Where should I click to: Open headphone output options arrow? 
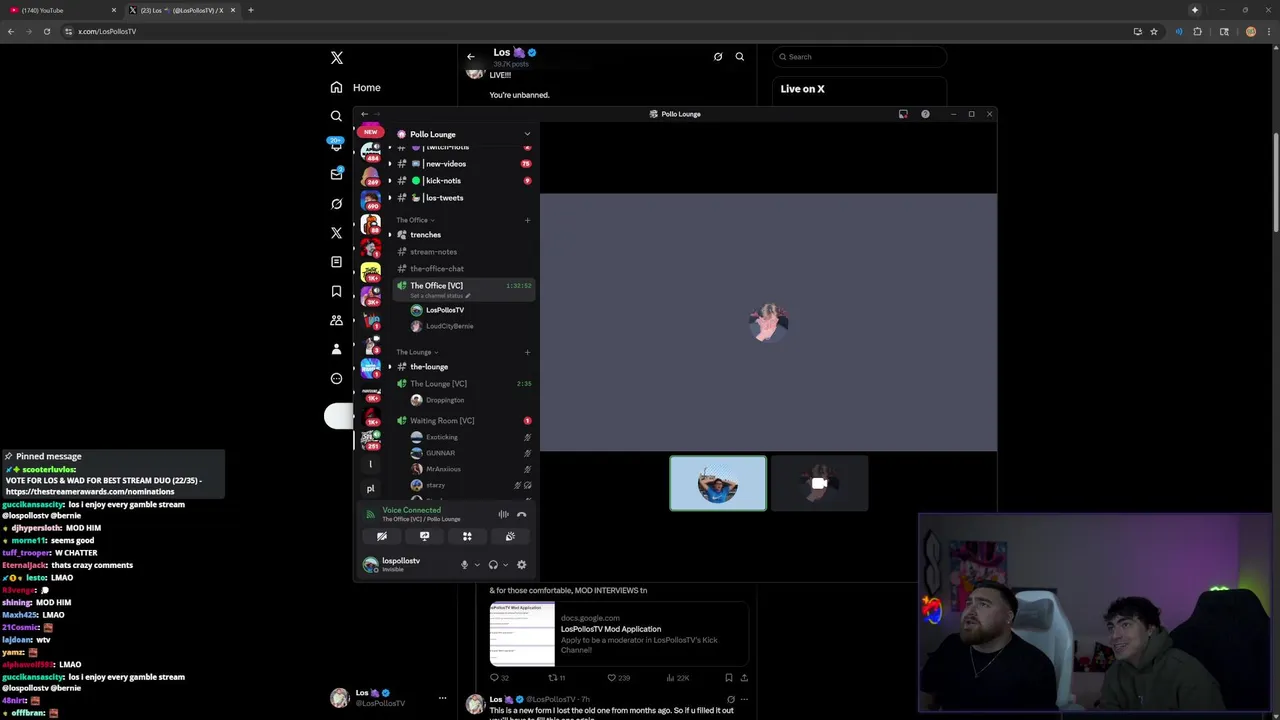click(x=505, y=565)
